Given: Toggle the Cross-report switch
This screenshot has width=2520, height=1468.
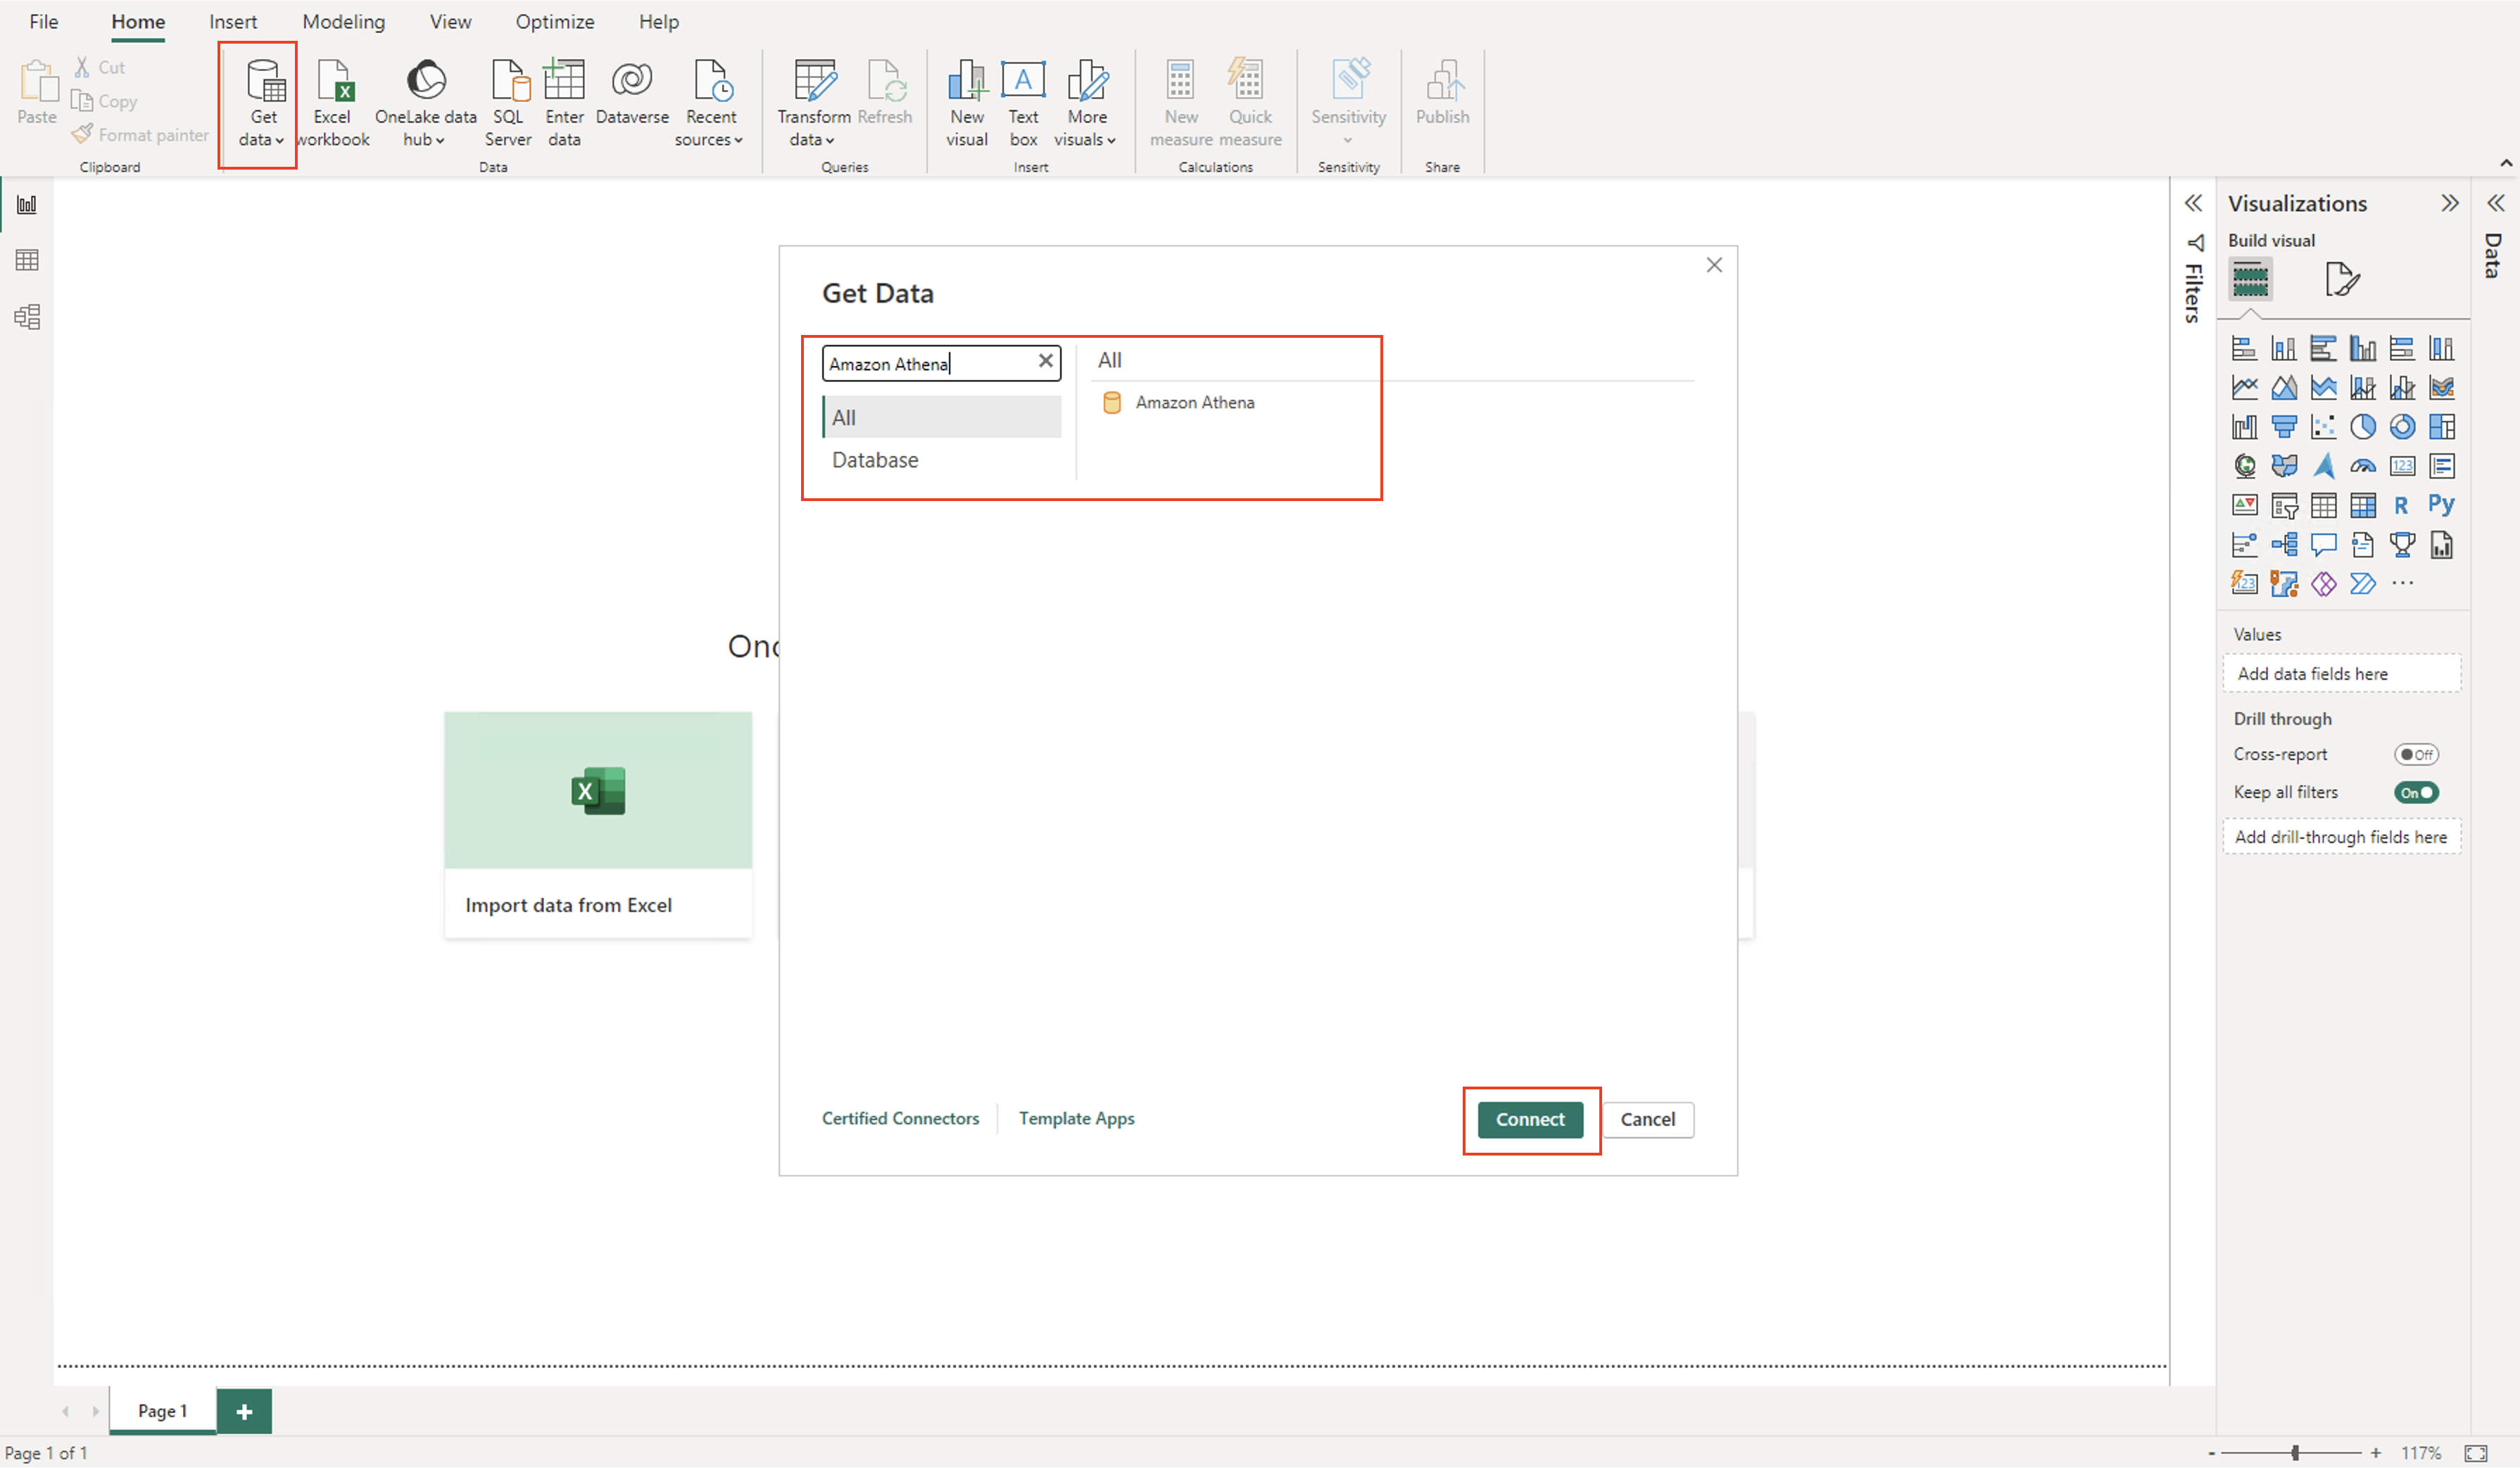Looking at the screenshot, I should point(2416,755).
